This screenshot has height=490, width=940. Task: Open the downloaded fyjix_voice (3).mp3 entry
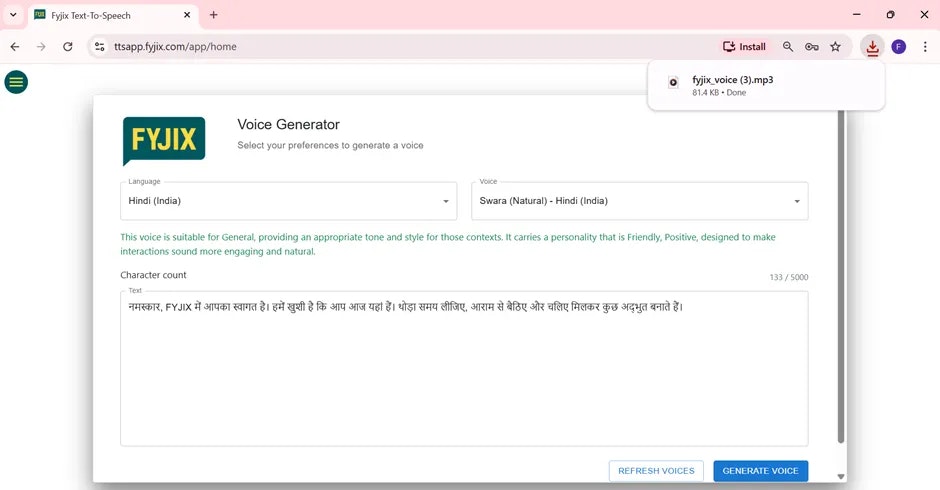766,86
